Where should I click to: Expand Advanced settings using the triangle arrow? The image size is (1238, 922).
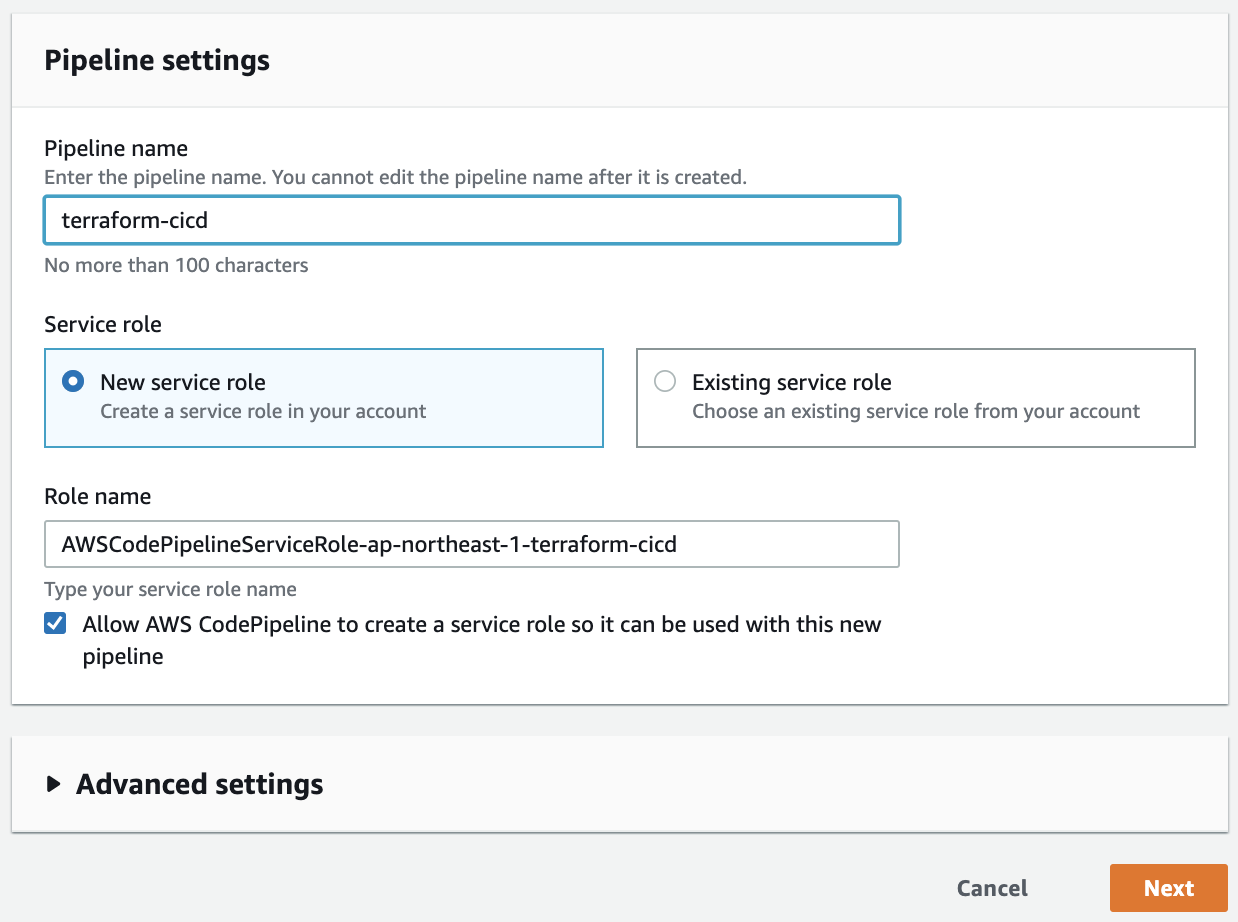pos(54,784)
